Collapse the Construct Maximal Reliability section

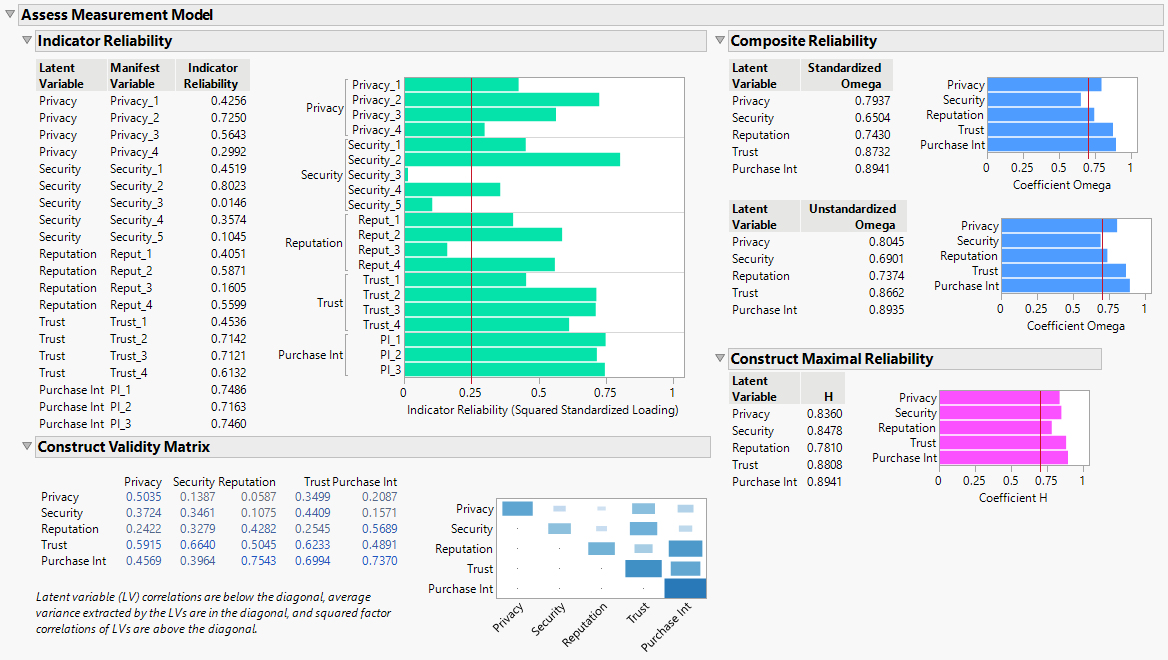click(x=719, y=359)
